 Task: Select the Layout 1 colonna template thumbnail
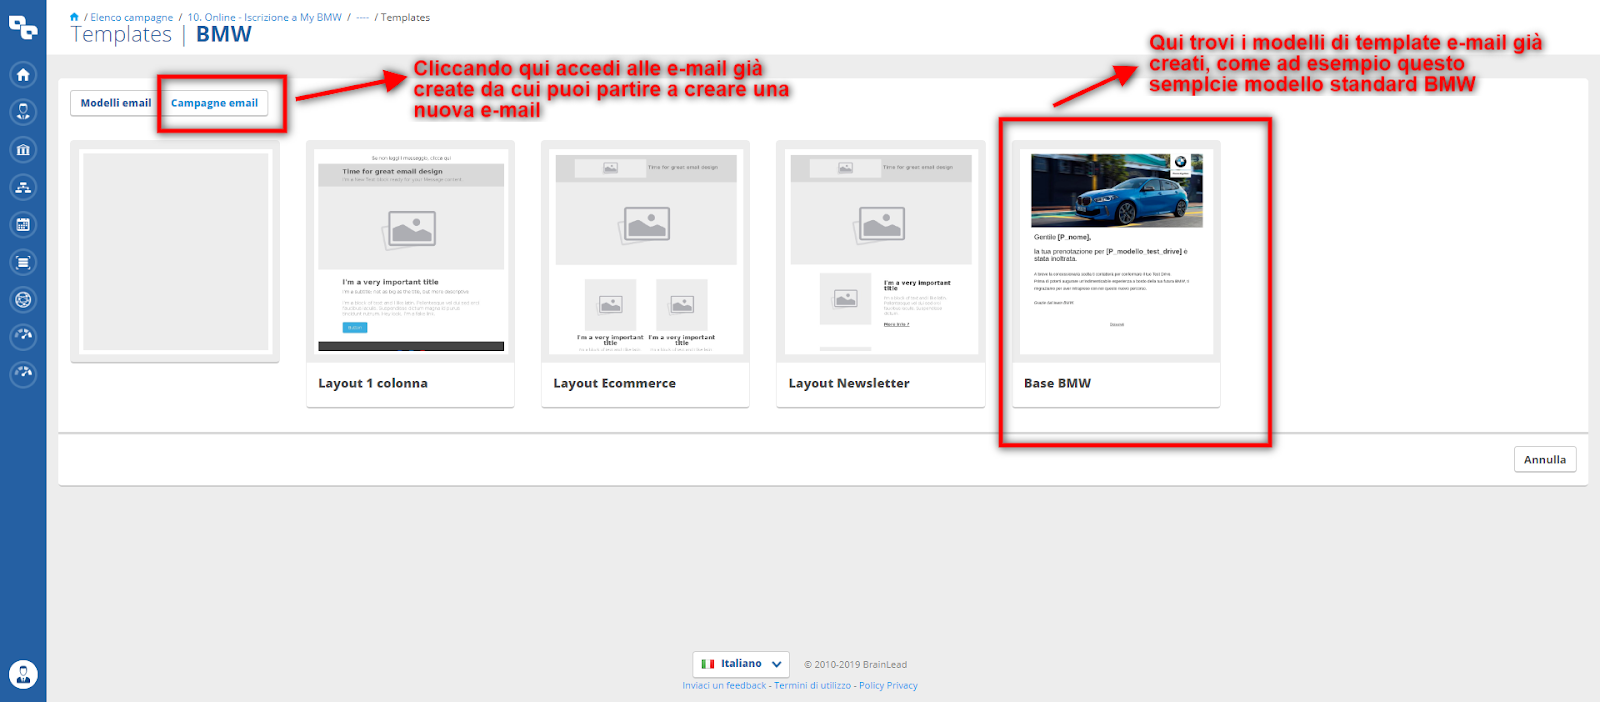pyautogui.click(x=411, y=251)
